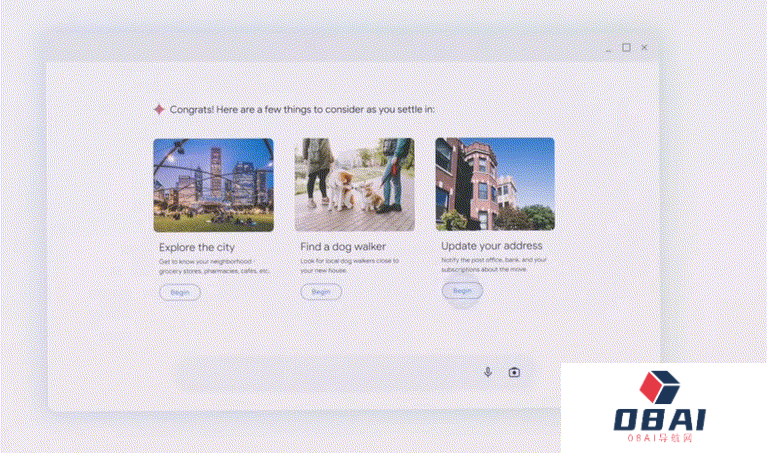Click the 'Get to know your neighborhood' description
The width and height of the screenshot is (767, 453).
pyautogui.click(x=214, y=266)
